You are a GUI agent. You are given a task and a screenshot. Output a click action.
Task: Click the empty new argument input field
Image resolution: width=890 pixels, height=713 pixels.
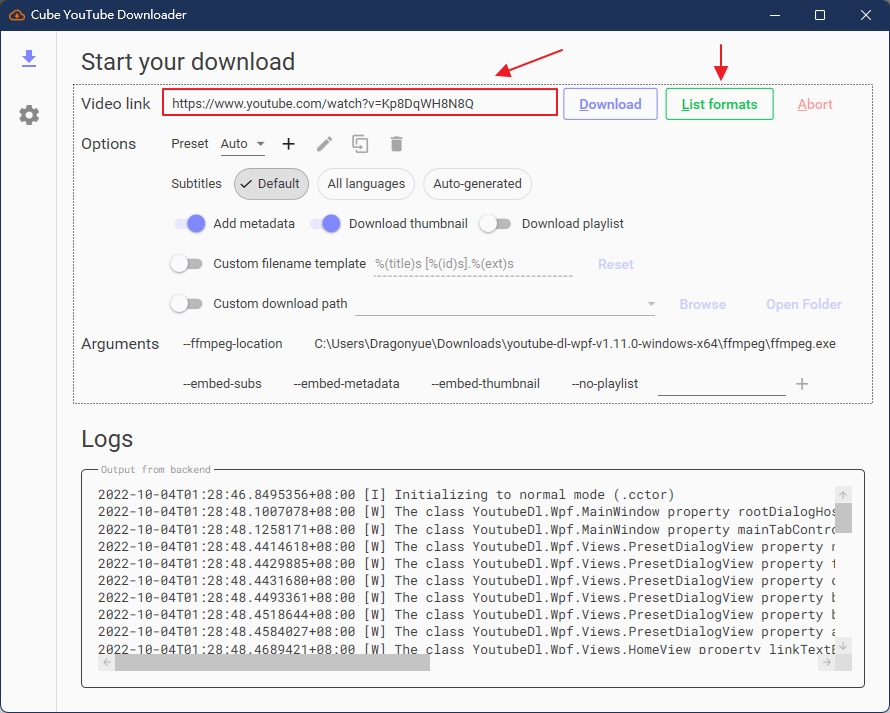pyautogui.click(x=722, y=384)
